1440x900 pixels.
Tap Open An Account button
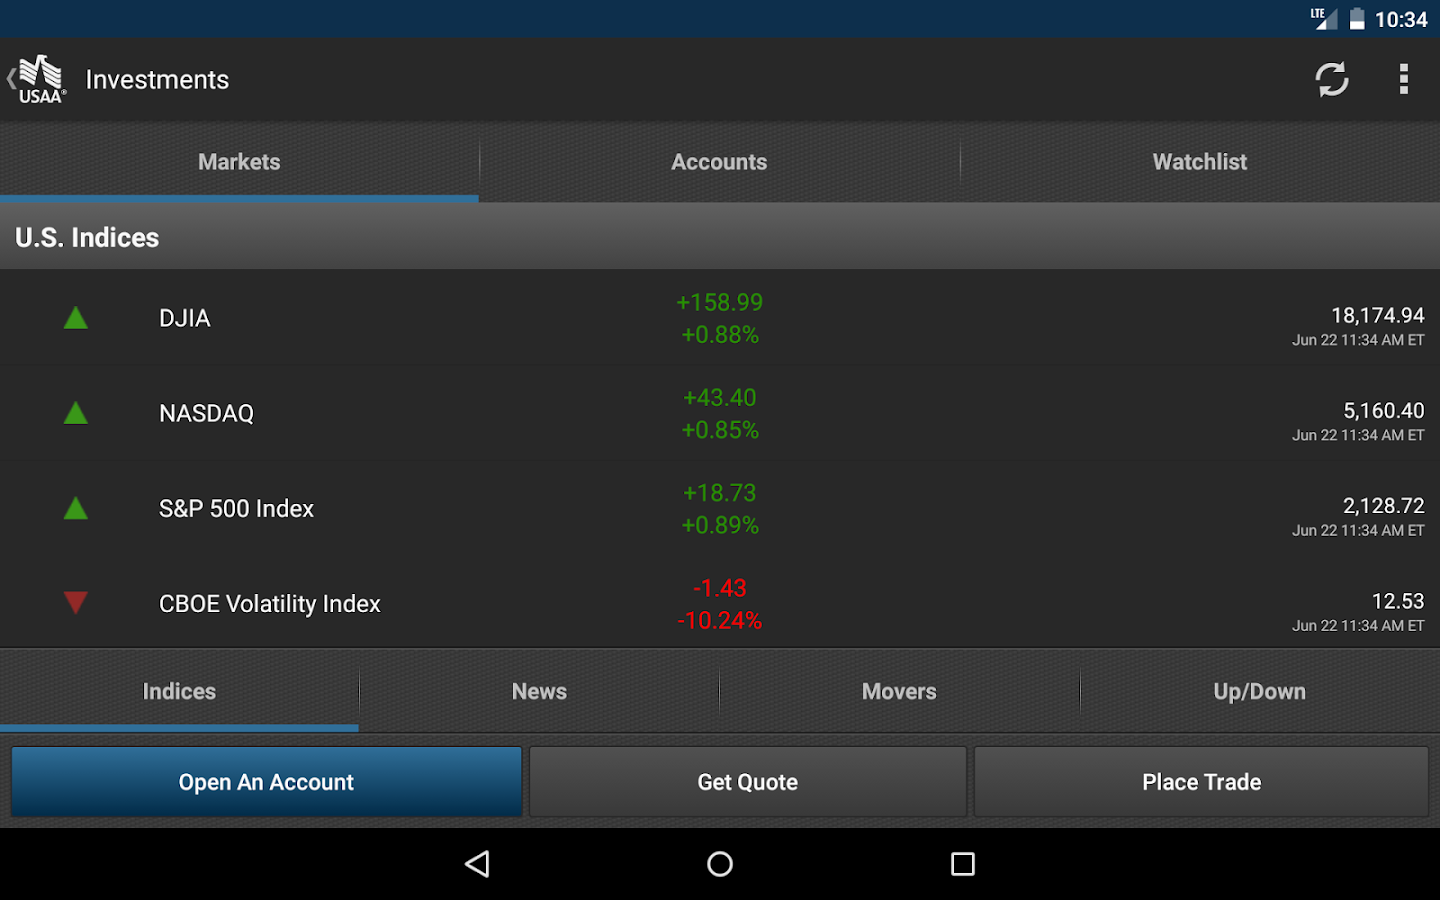(266, 782)
